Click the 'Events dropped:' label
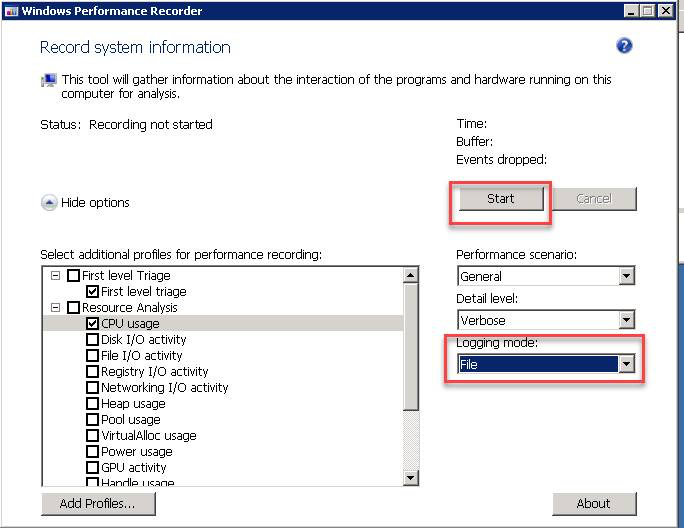The width and height of the screenshot is (684, 528). [x=501, y=160]
